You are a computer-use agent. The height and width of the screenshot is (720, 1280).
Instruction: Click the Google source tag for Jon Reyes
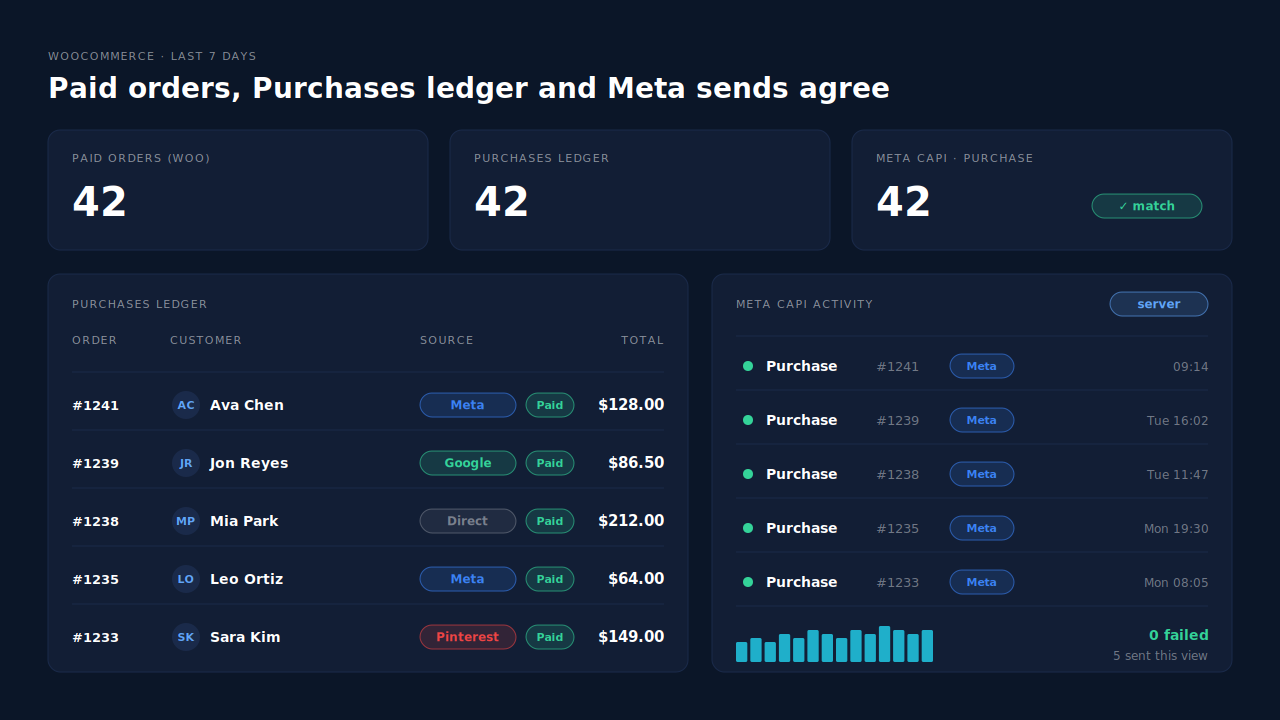pos(468,463)
